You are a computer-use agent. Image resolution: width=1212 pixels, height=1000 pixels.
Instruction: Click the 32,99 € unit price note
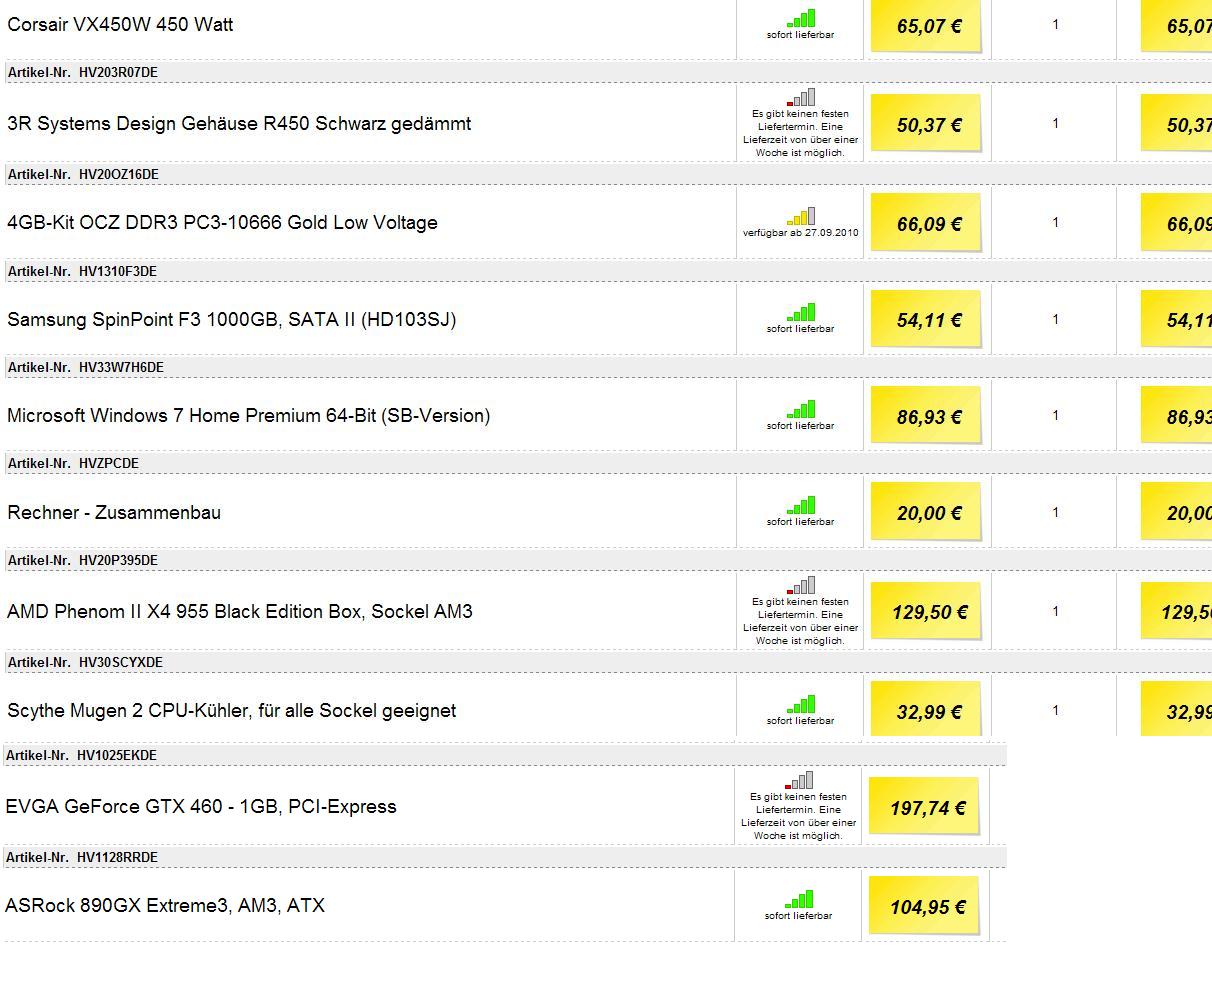click(x=926, y=711)
